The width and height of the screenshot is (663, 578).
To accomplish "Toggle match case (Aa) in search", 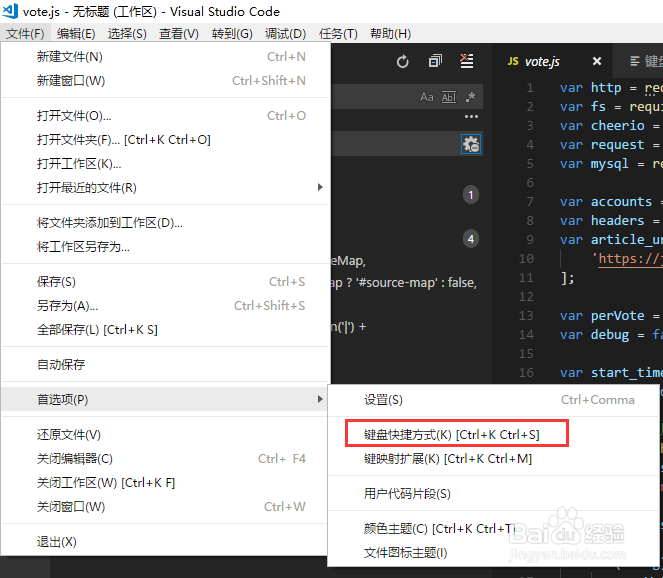I will click(427, 97).
